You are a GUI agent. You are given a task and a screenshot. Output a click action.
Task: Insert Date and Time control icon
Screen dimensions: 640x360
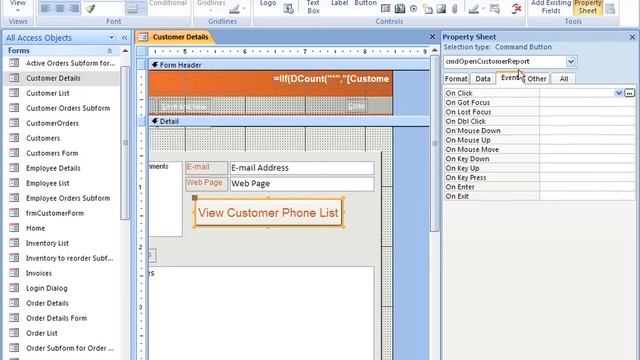(x=288, y=9)
